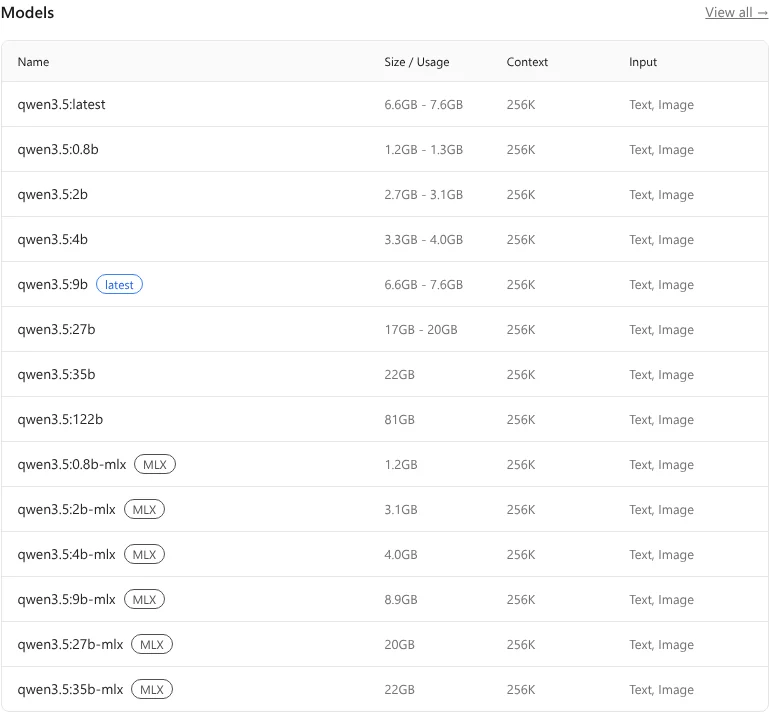Open the qwen3.5:0.8b-mlx model
Screen dimensions: 769x712
tap(72, 464)
